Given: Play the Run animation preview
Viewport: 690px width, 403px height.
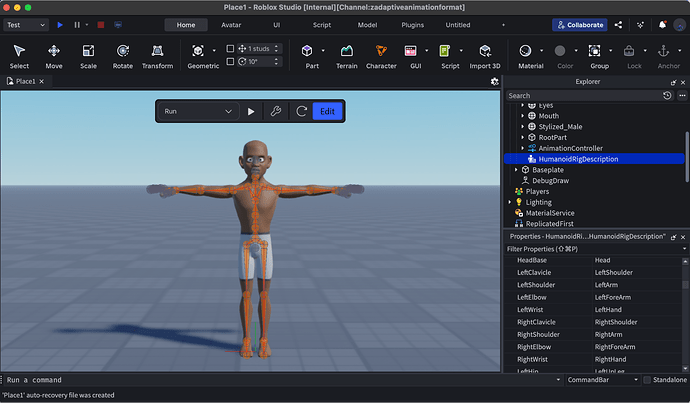Looking at the screenshot, I should (251, 111).
